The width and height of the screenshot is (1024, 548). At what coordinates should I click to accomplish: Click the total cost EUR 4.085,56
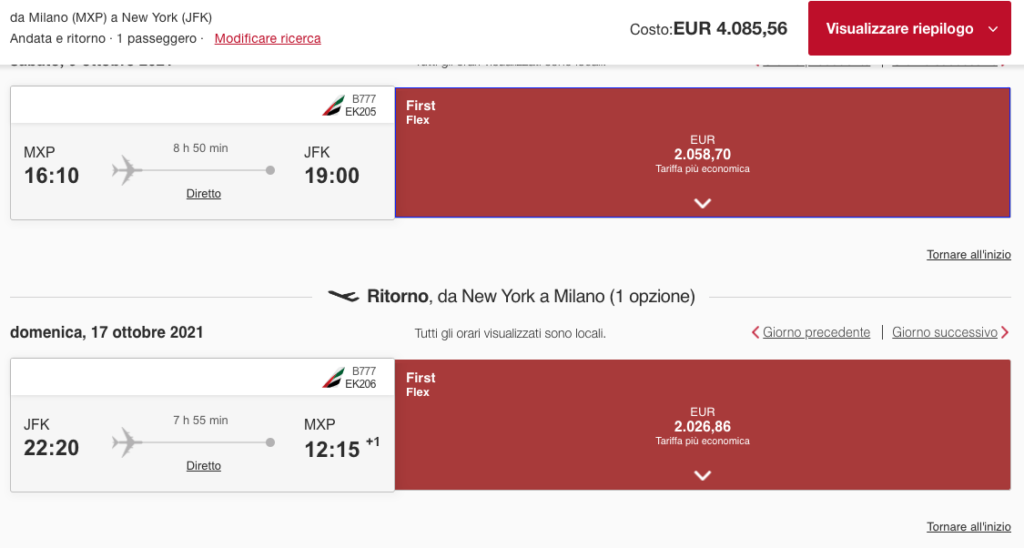coord(730,29)
